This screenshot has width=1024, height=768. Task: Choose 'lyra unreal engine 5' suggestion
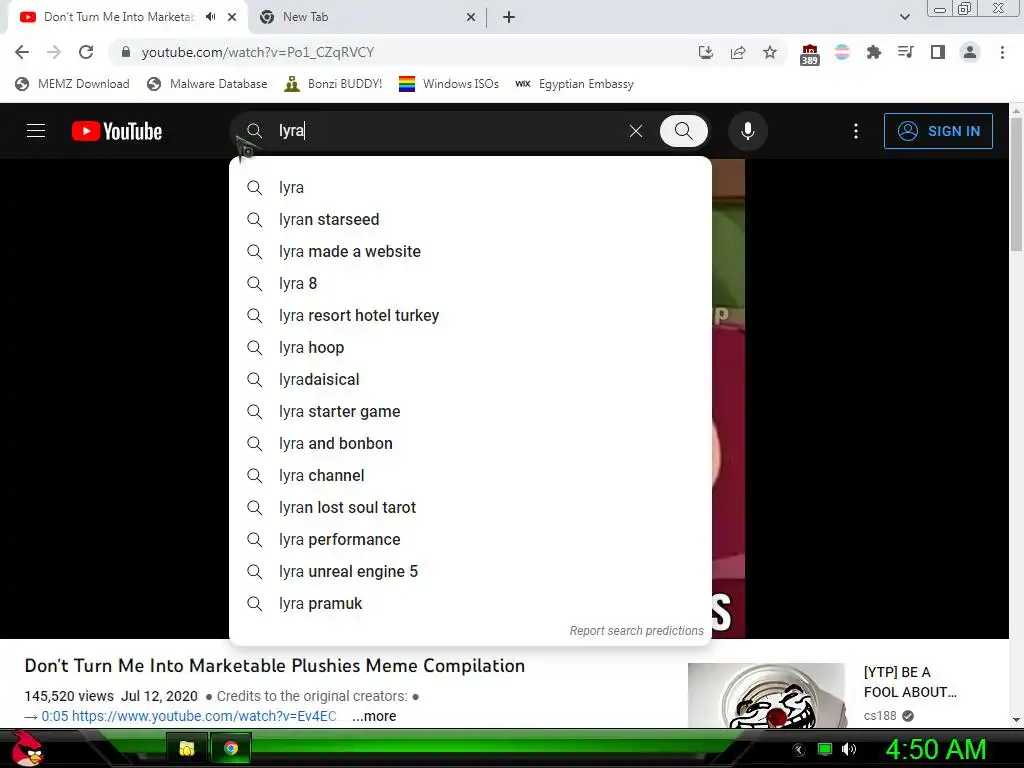(470, 571)
